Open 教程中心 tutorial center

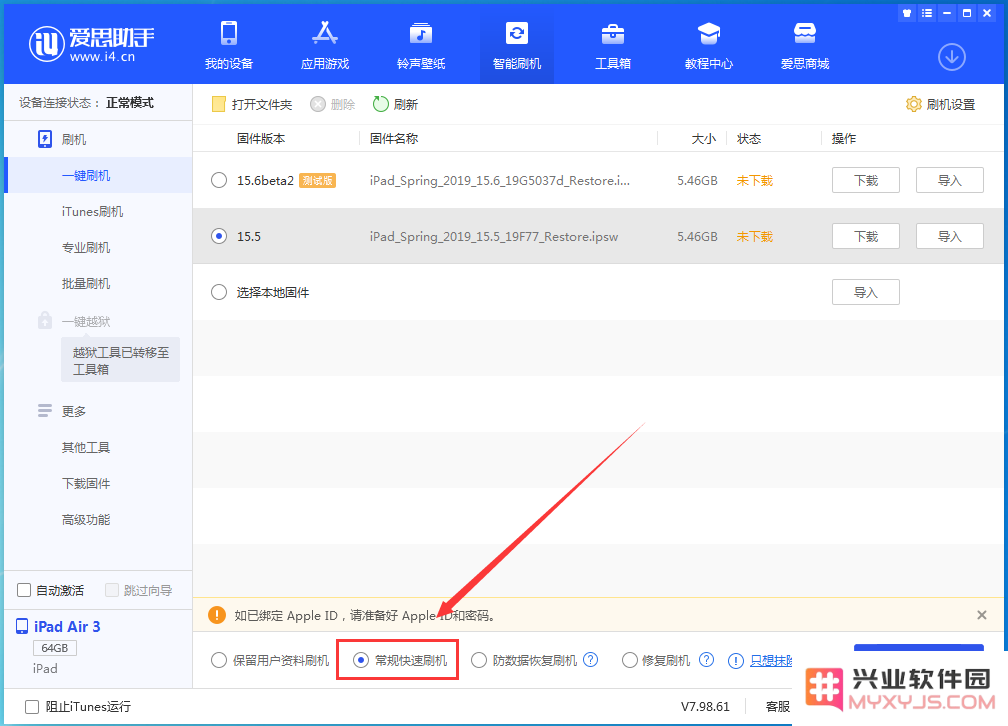pos(708,45)
